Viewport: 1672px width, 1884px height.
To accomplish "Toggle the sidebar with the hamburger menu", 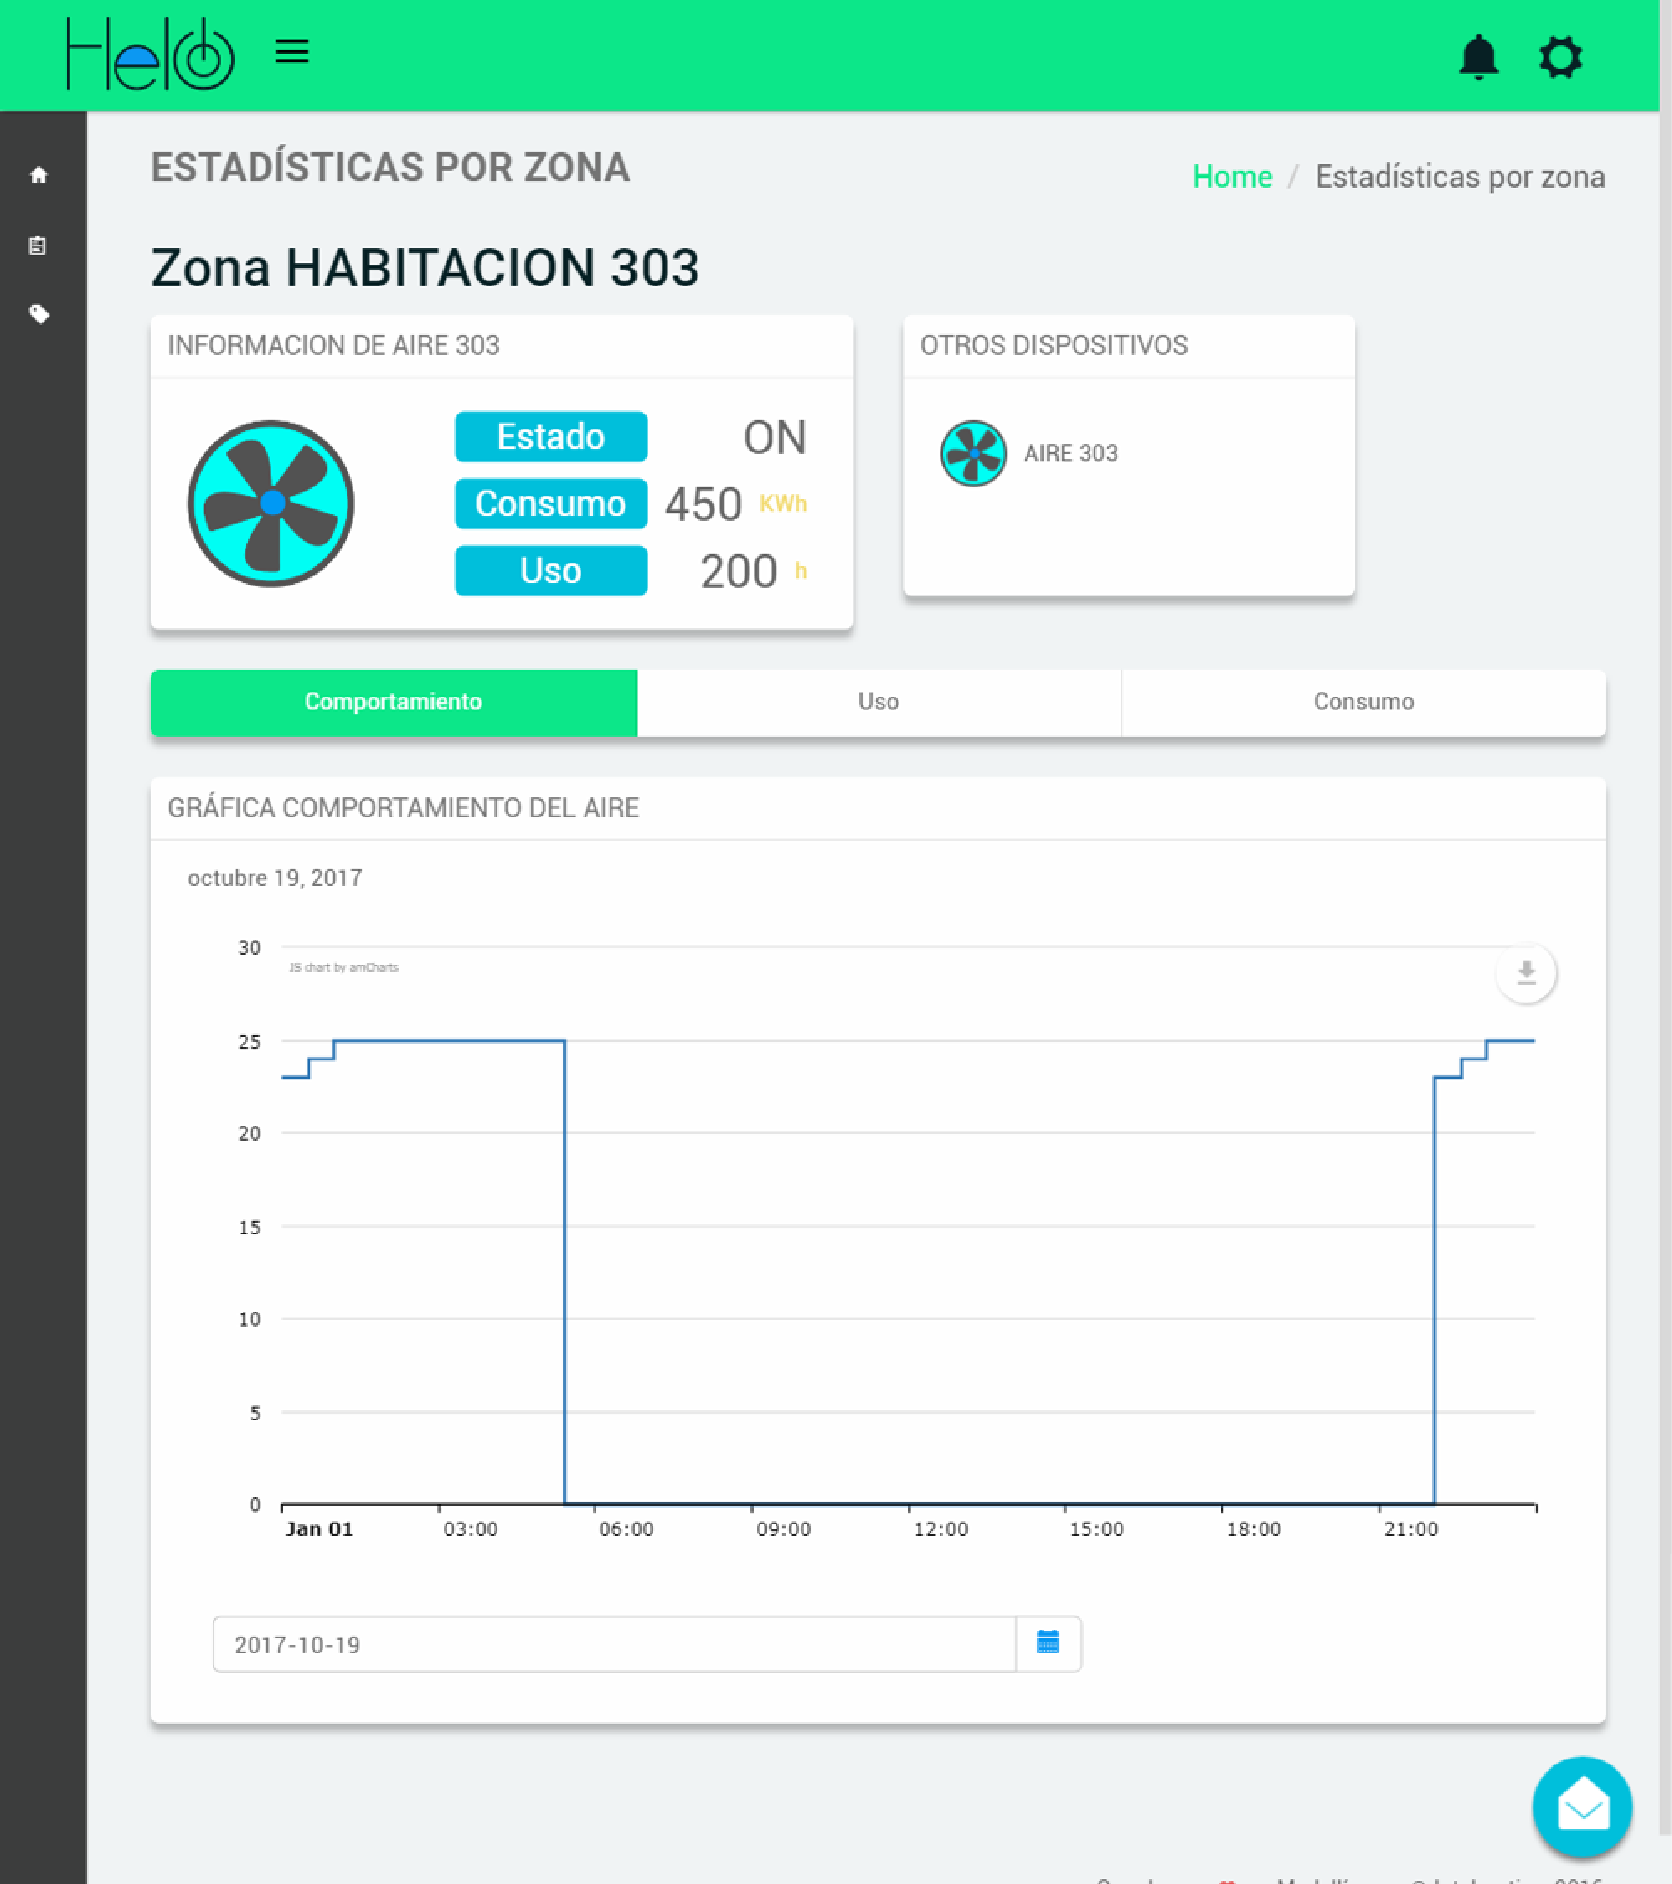I will pyautogui.click(x=291, y=52).
